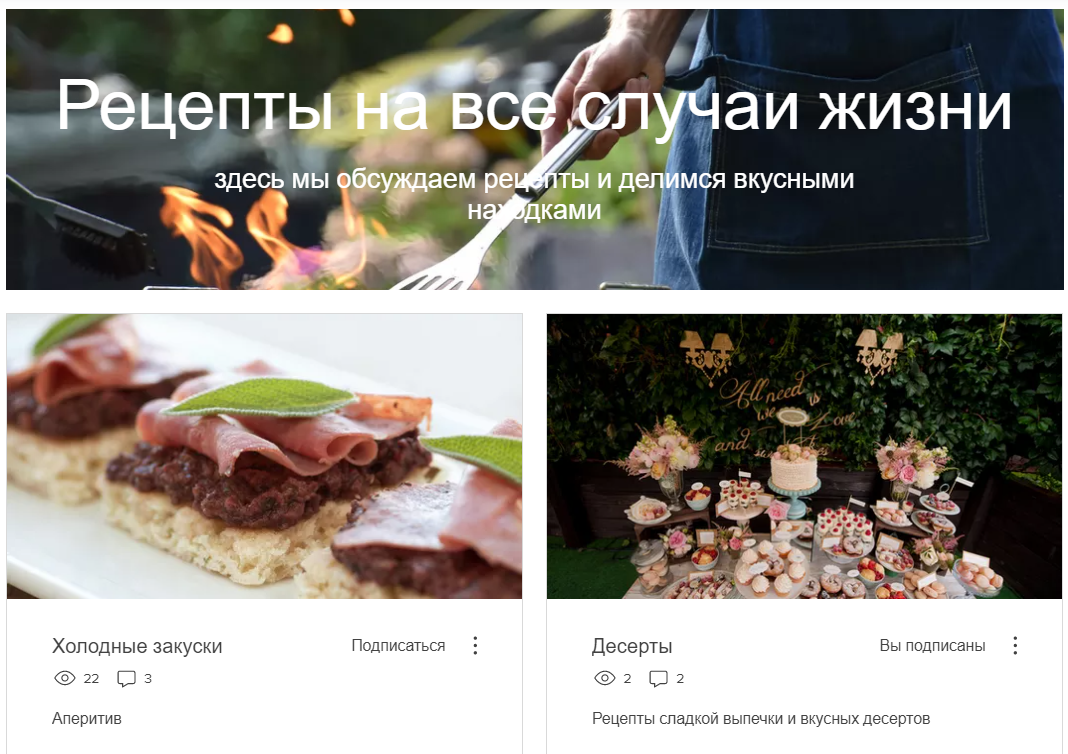Click the comments bubble icon under Десерты
The image size is (1068, 754).
coord(659,678)
